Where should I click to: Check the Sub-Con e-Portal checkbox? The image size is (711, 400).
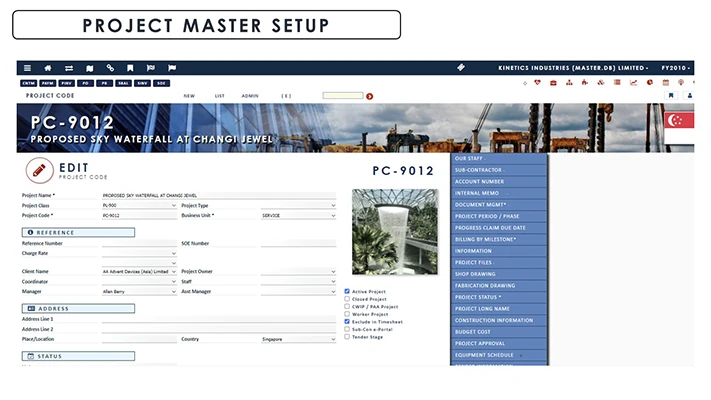(347, 329)
